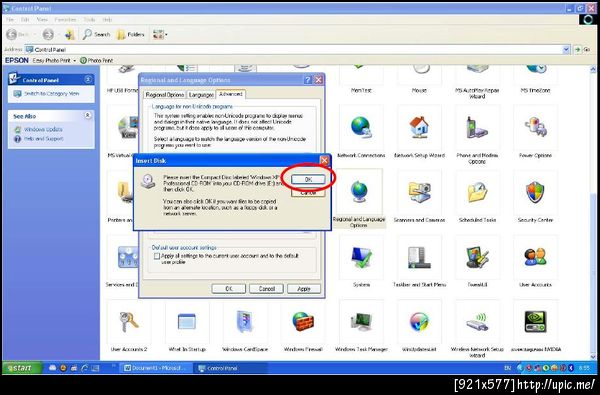
Task: Open the Favorites menu
Action: tap(65, 19)
